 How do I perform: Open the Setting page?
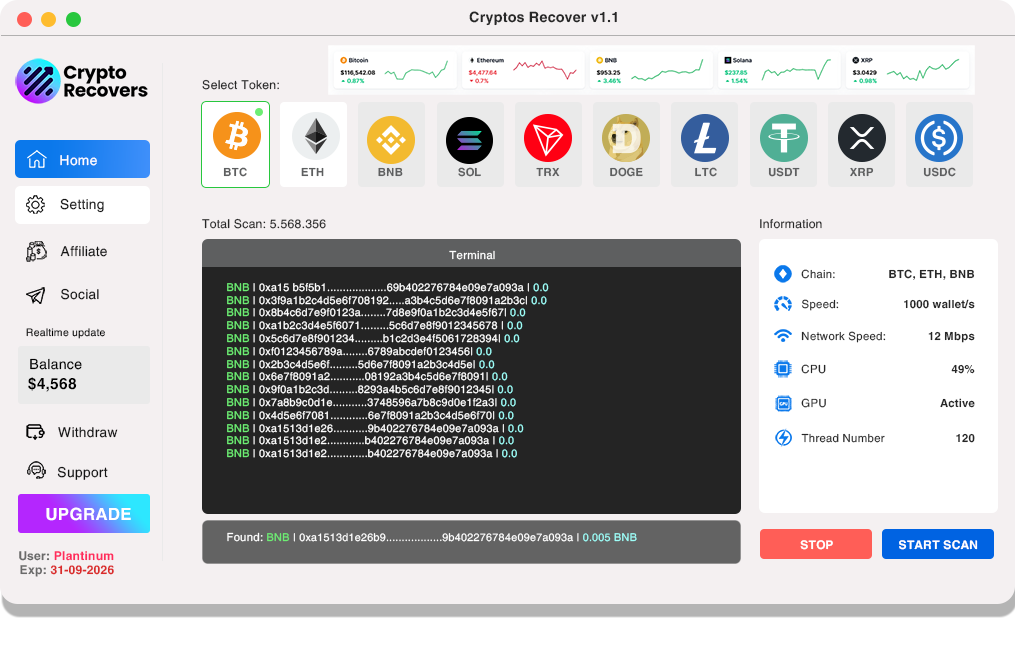click(x=82, y=205)
